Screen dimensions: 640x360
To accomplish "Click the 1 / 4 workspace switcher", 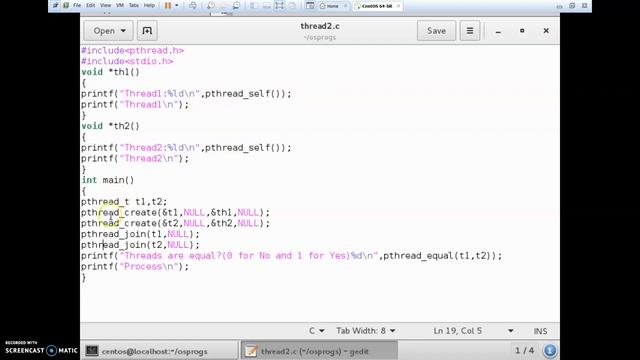I will pos(524,350).
